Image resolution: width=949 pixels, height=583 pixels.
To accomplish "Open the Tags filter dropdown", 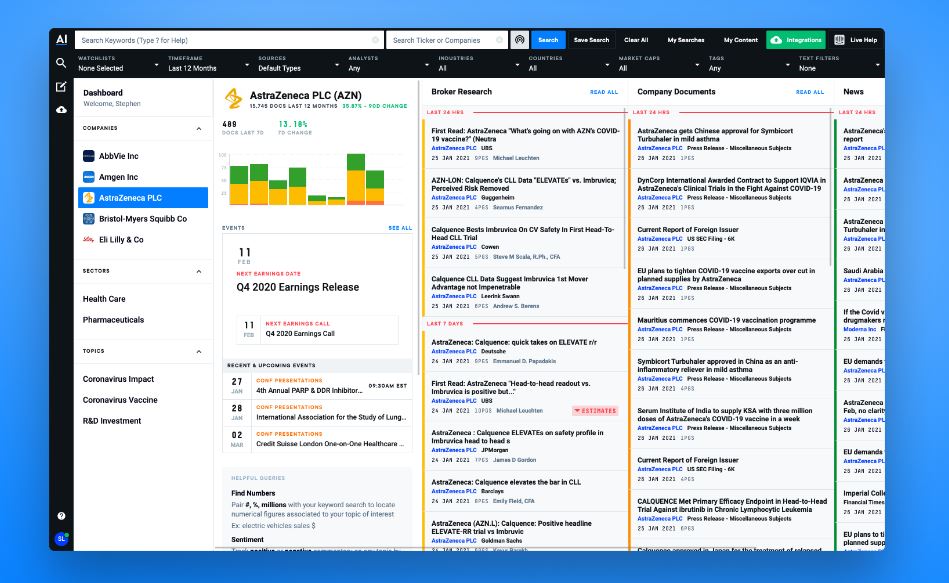I will [x=749, y=64].
